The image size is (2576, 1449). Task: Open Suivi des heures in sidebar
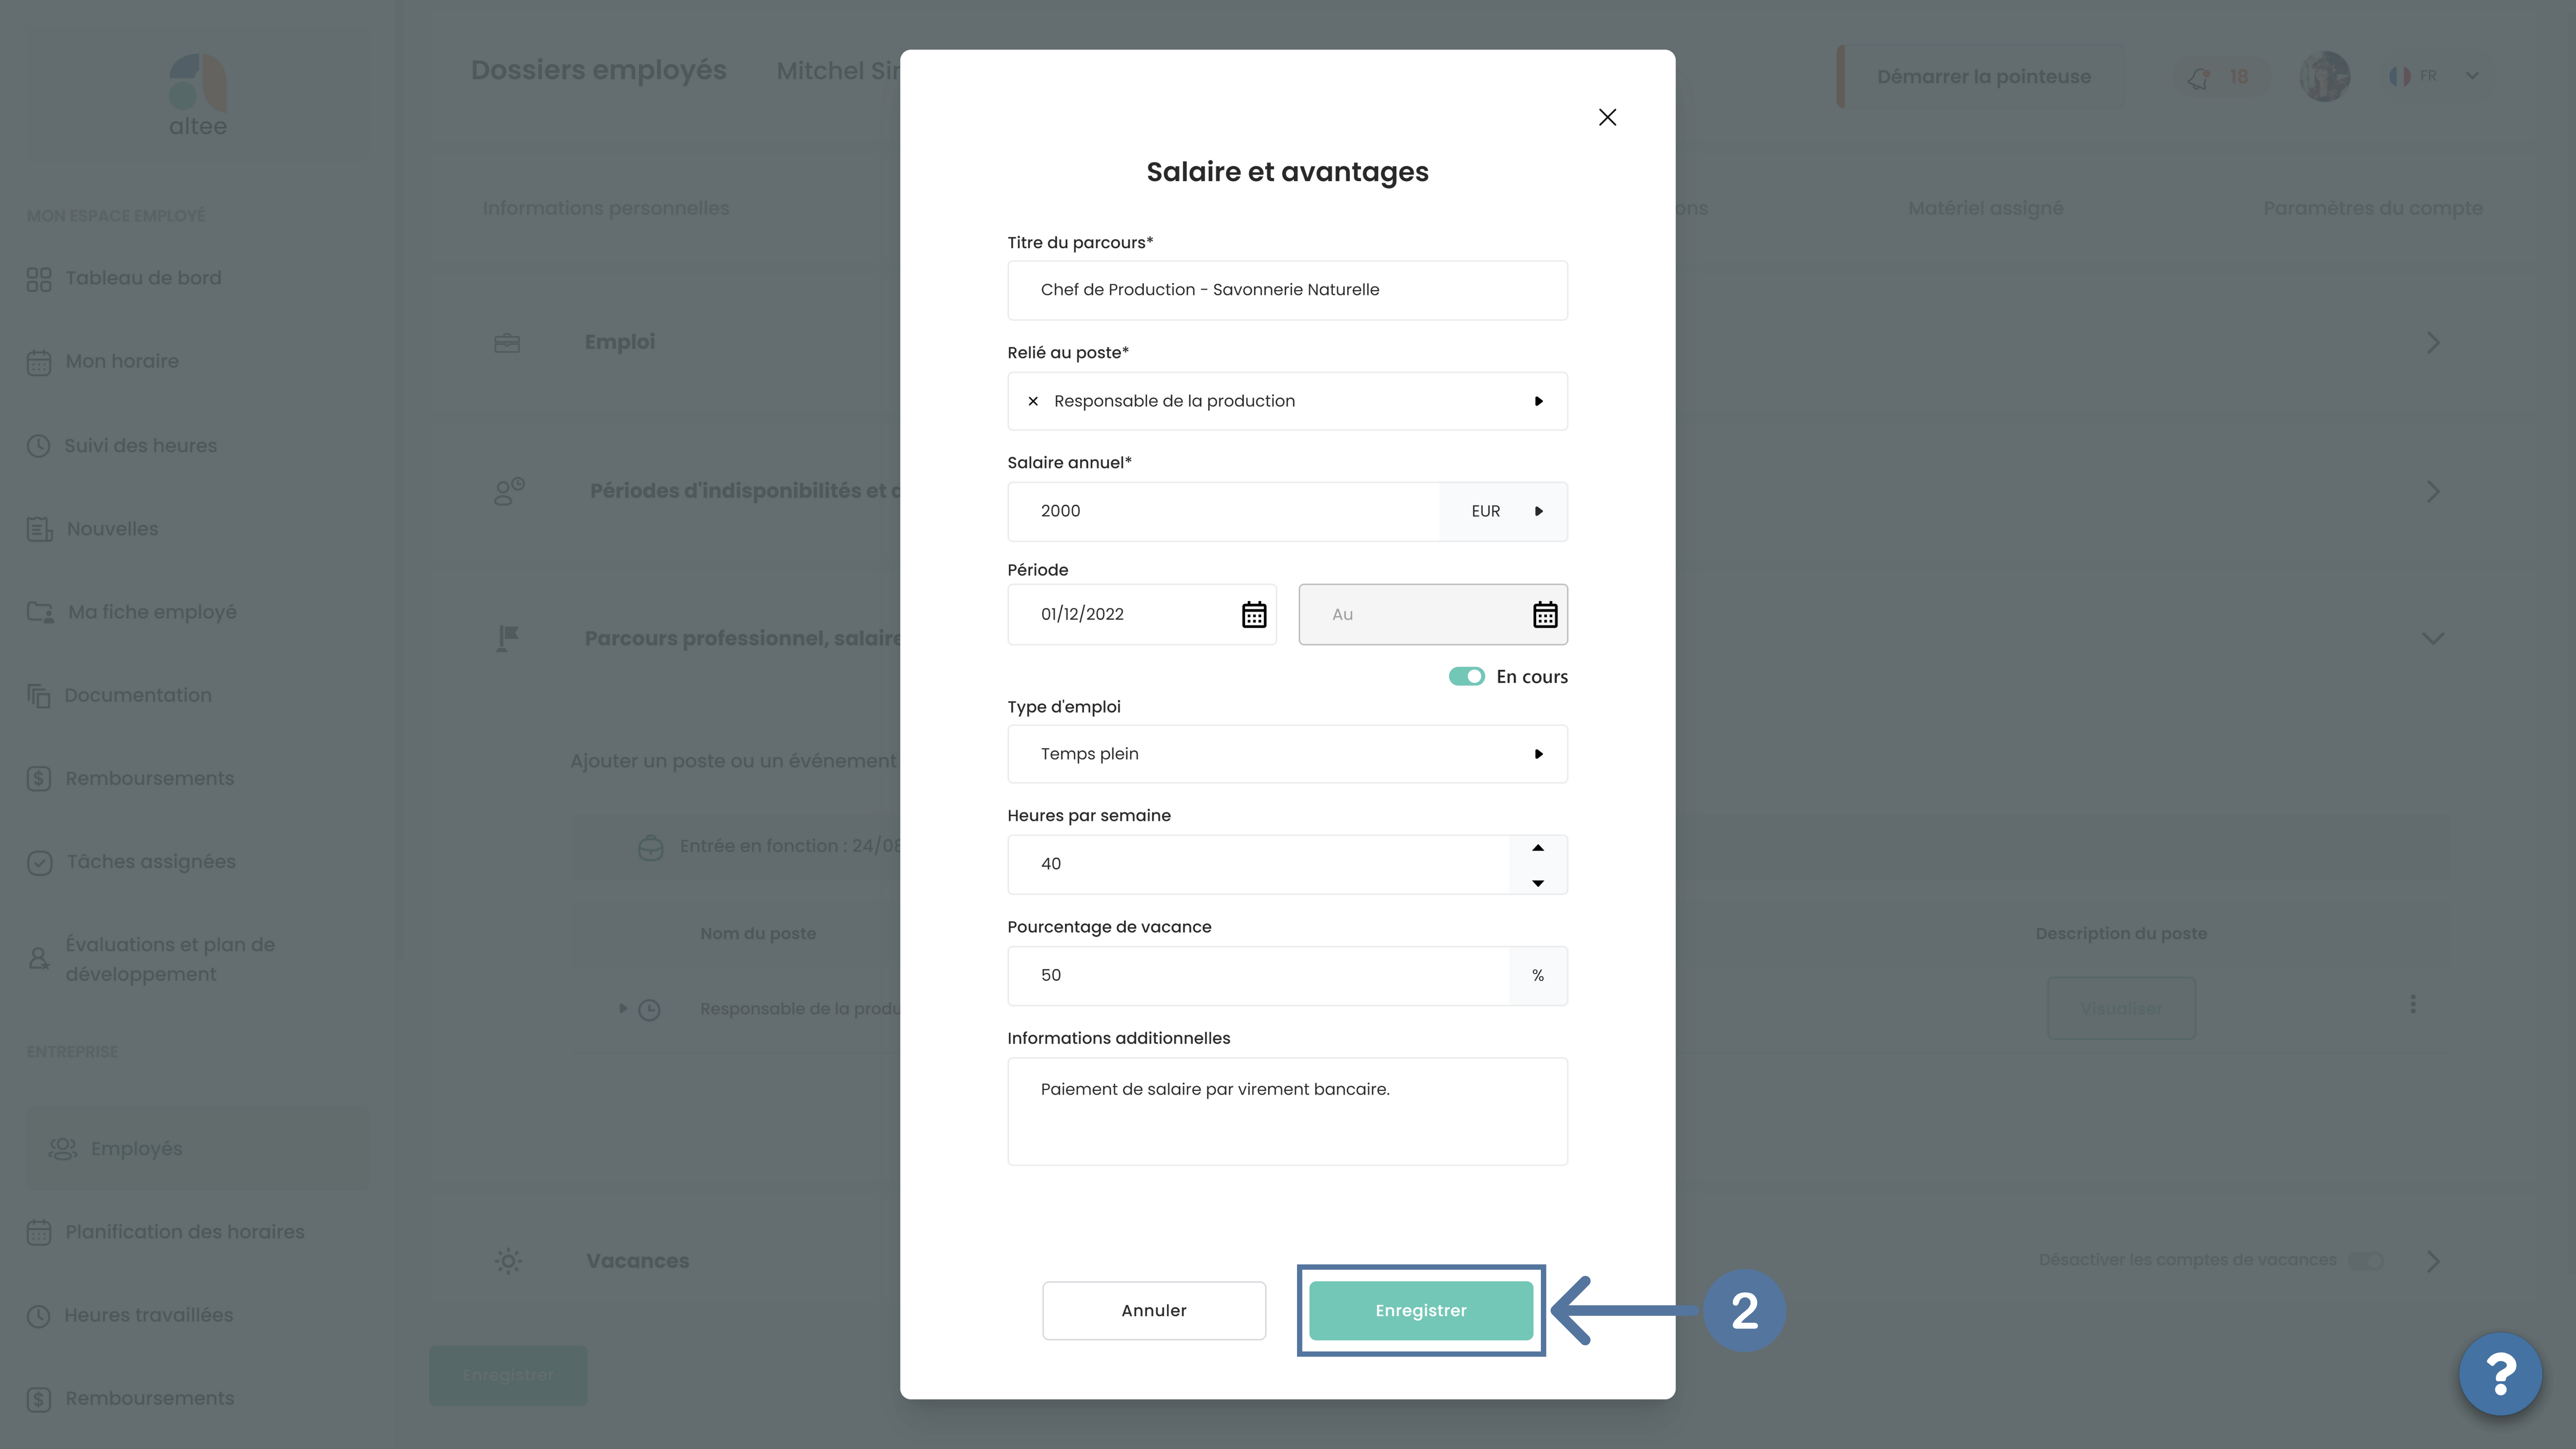(140, 446)
